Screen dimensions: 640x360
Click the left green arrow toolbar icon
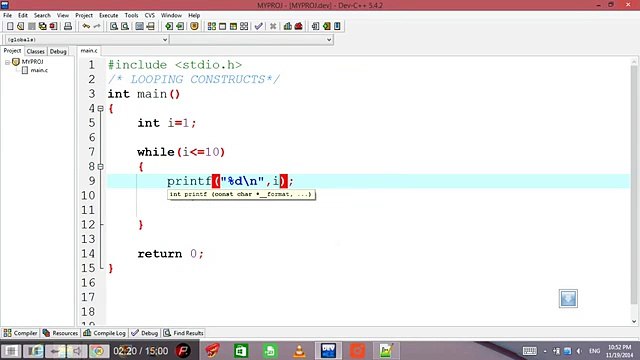169,26
